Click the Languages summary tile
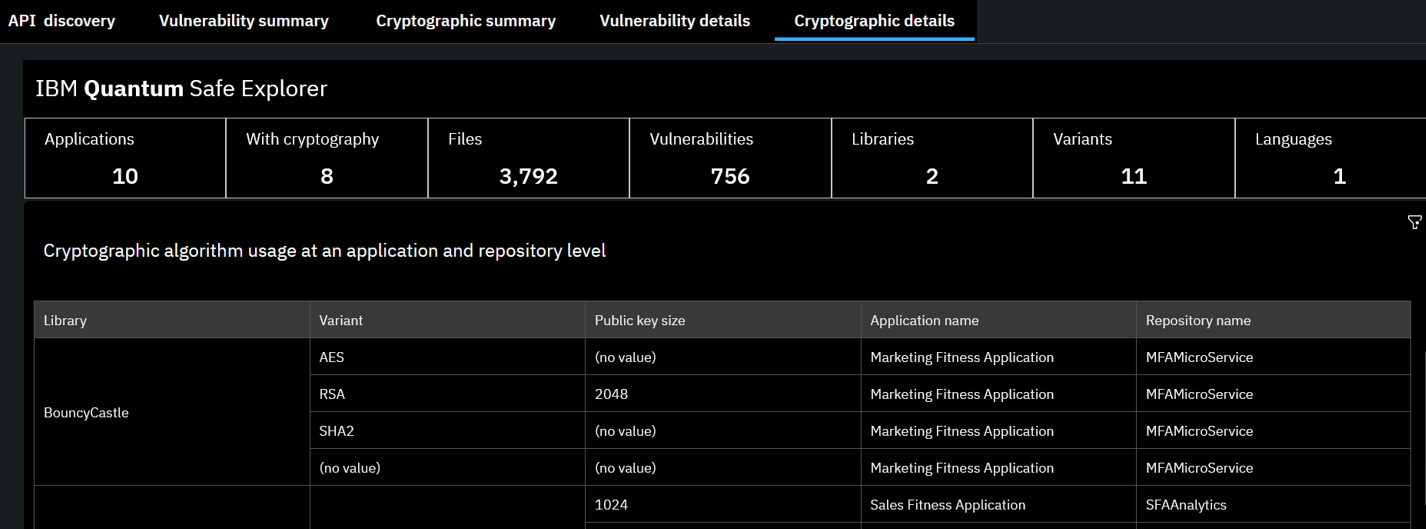This screenshot has height=529, width=1426. tap(1330, 158)
